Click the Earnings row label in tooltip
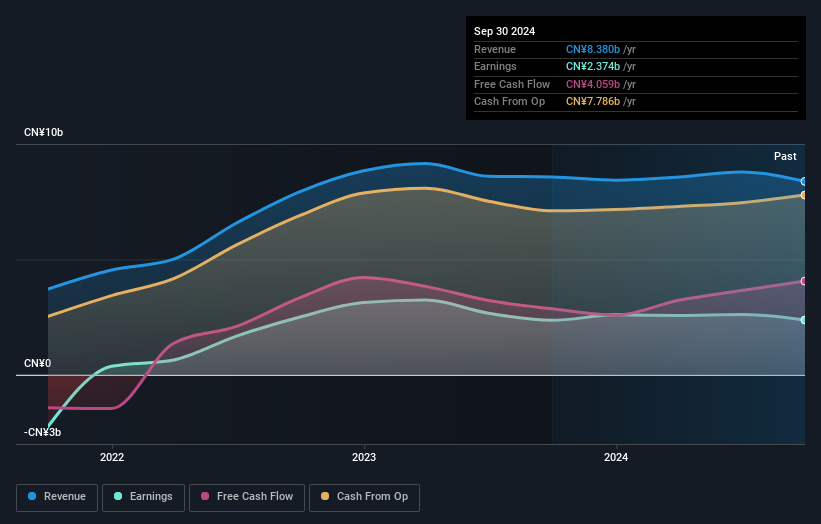The image size is (821, 524). (495, 66)
